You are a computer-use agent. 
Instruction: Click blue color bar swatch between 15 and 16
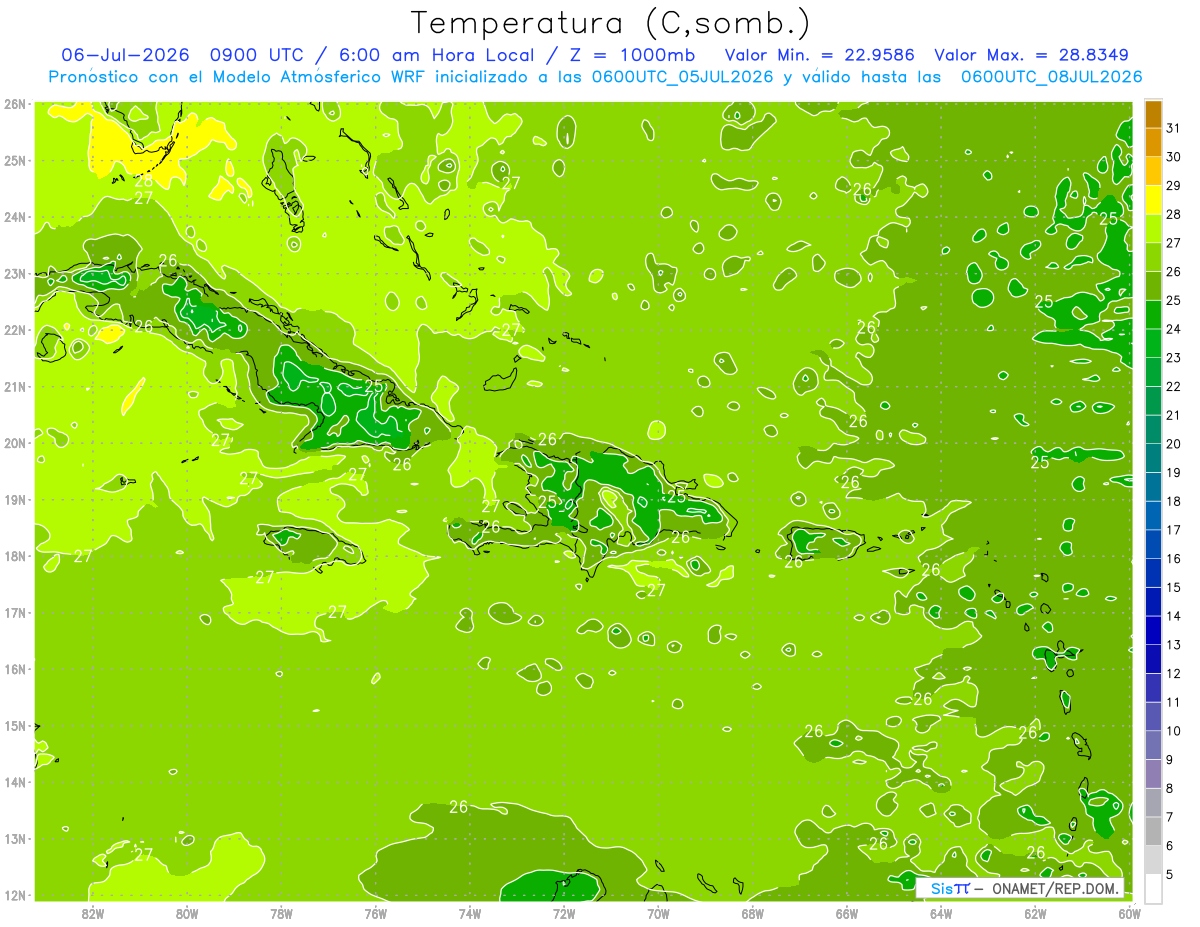pyautogui.click(x=1153, y=573)
